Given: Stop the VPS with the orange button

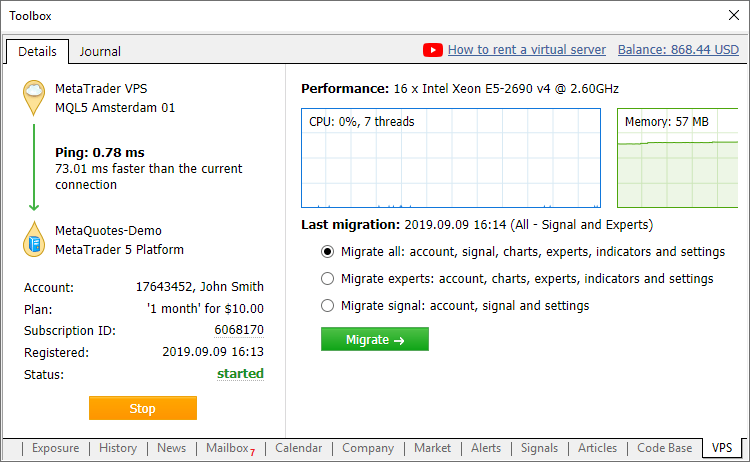Looking at the screenshot, I should click(x=143, y=408).
